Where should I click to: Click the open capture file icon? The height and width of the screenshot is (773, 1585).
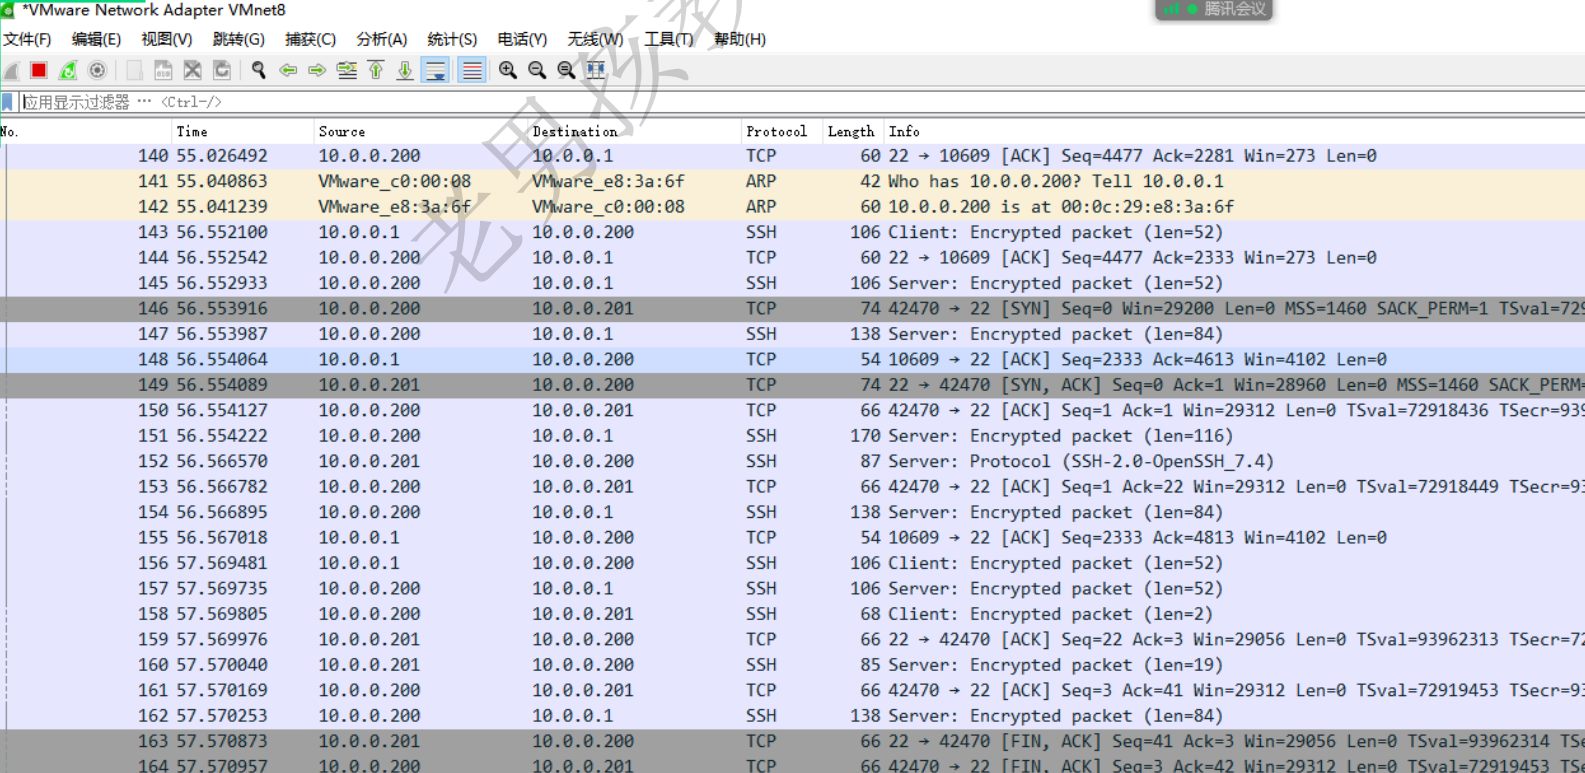click(134, 70)
